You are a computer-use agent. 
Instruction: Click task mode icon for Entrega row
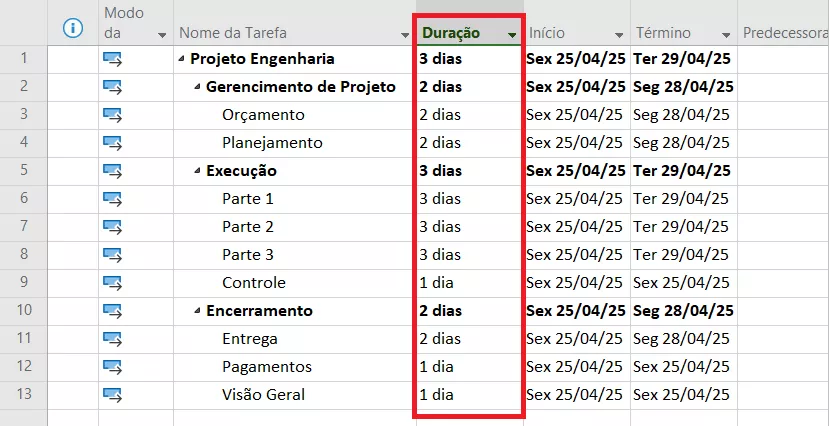112,339
